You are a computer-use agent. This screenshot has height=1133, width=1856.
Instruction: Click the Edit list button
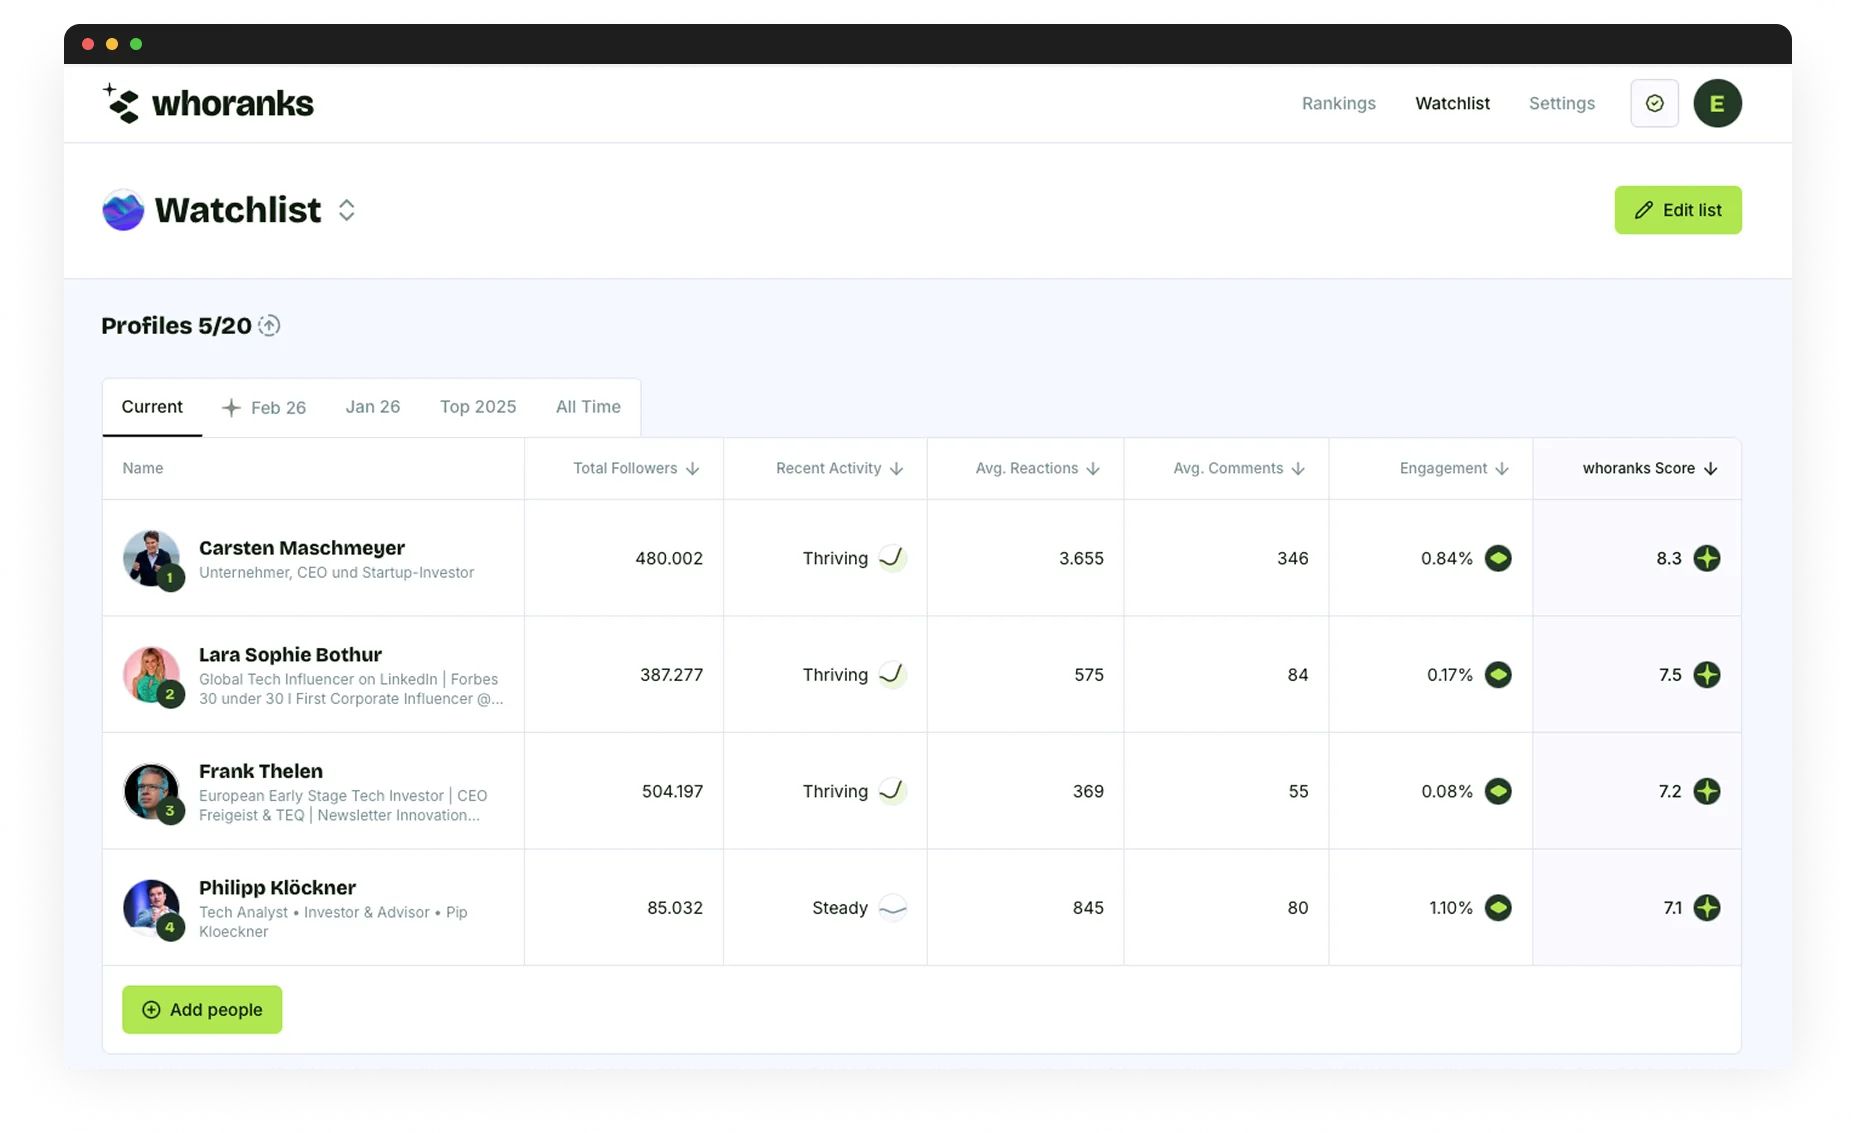pos(1677,210)
